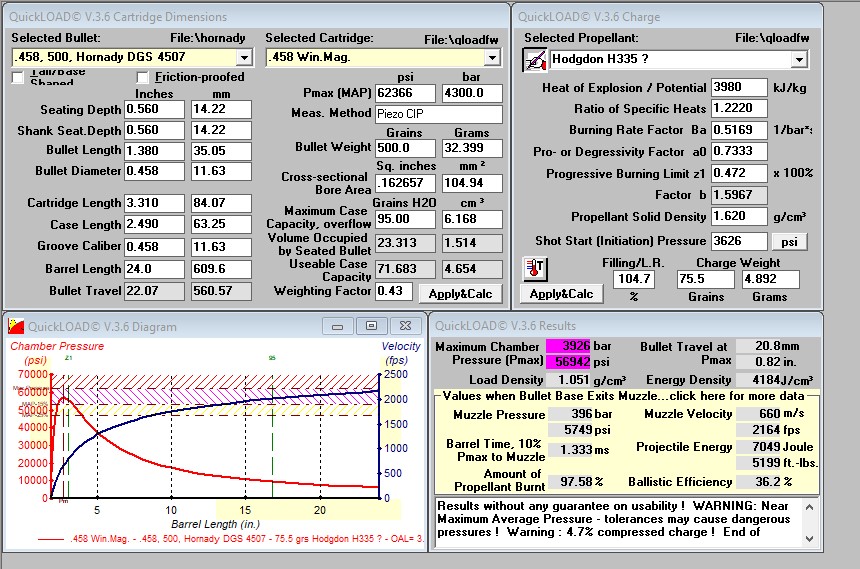860x569 pixels.
Task: Open the Selected Propellant dropdown
Action: [799, 59]
